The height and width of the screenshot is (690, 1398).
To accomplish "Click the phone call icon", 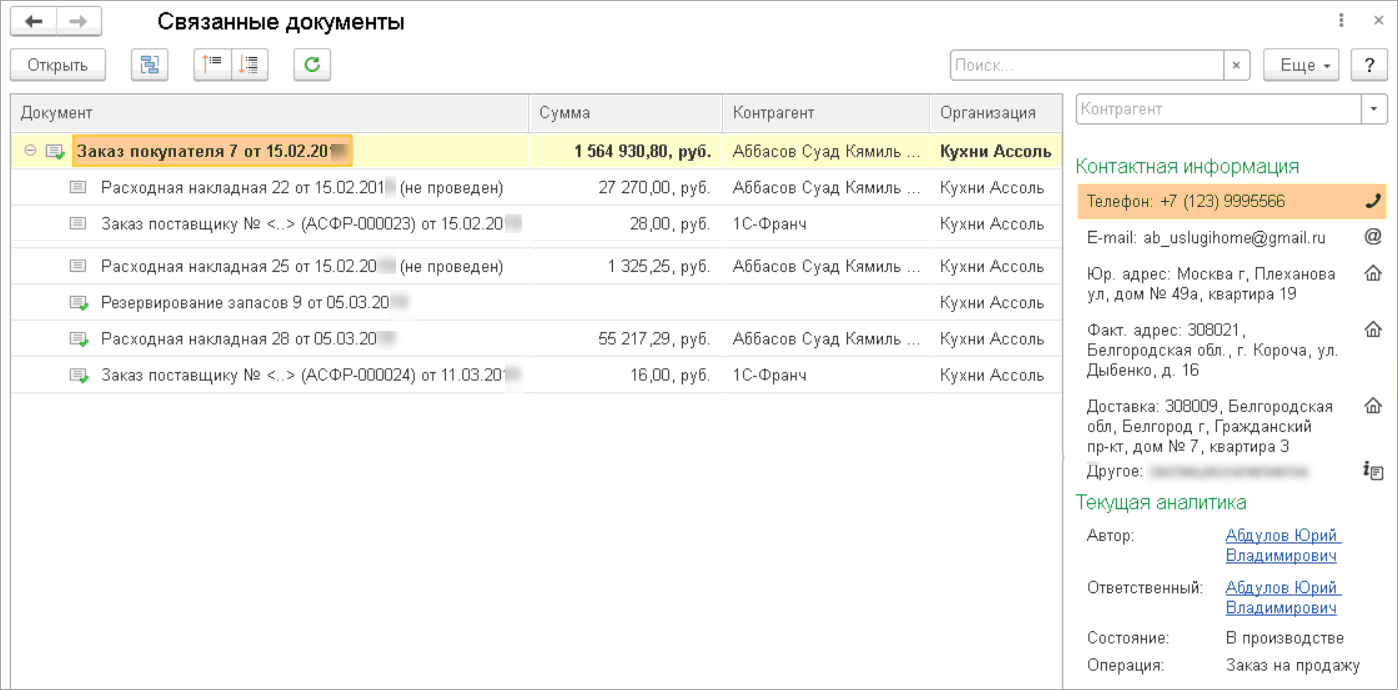I will pos(1373,201).
